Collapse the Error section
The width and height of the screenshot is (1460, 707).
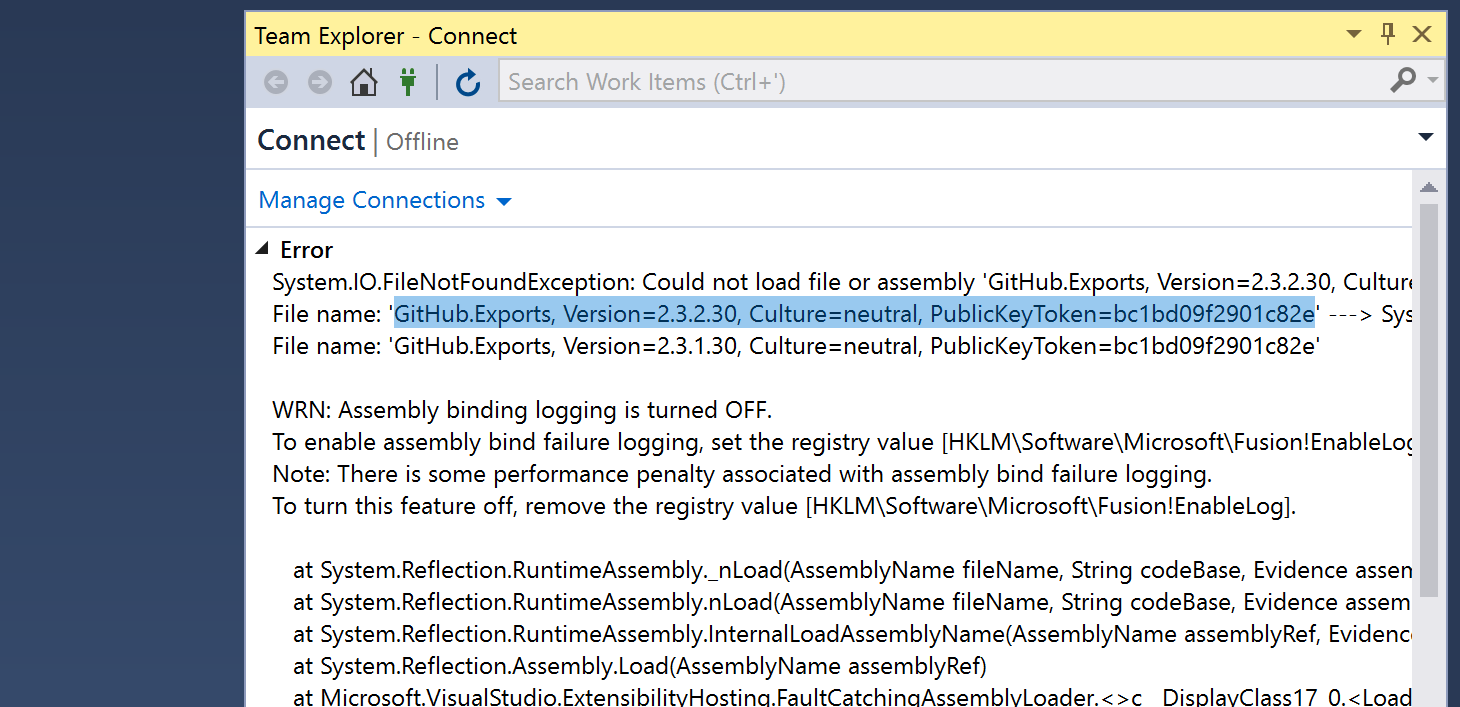[x=262, y=249]
